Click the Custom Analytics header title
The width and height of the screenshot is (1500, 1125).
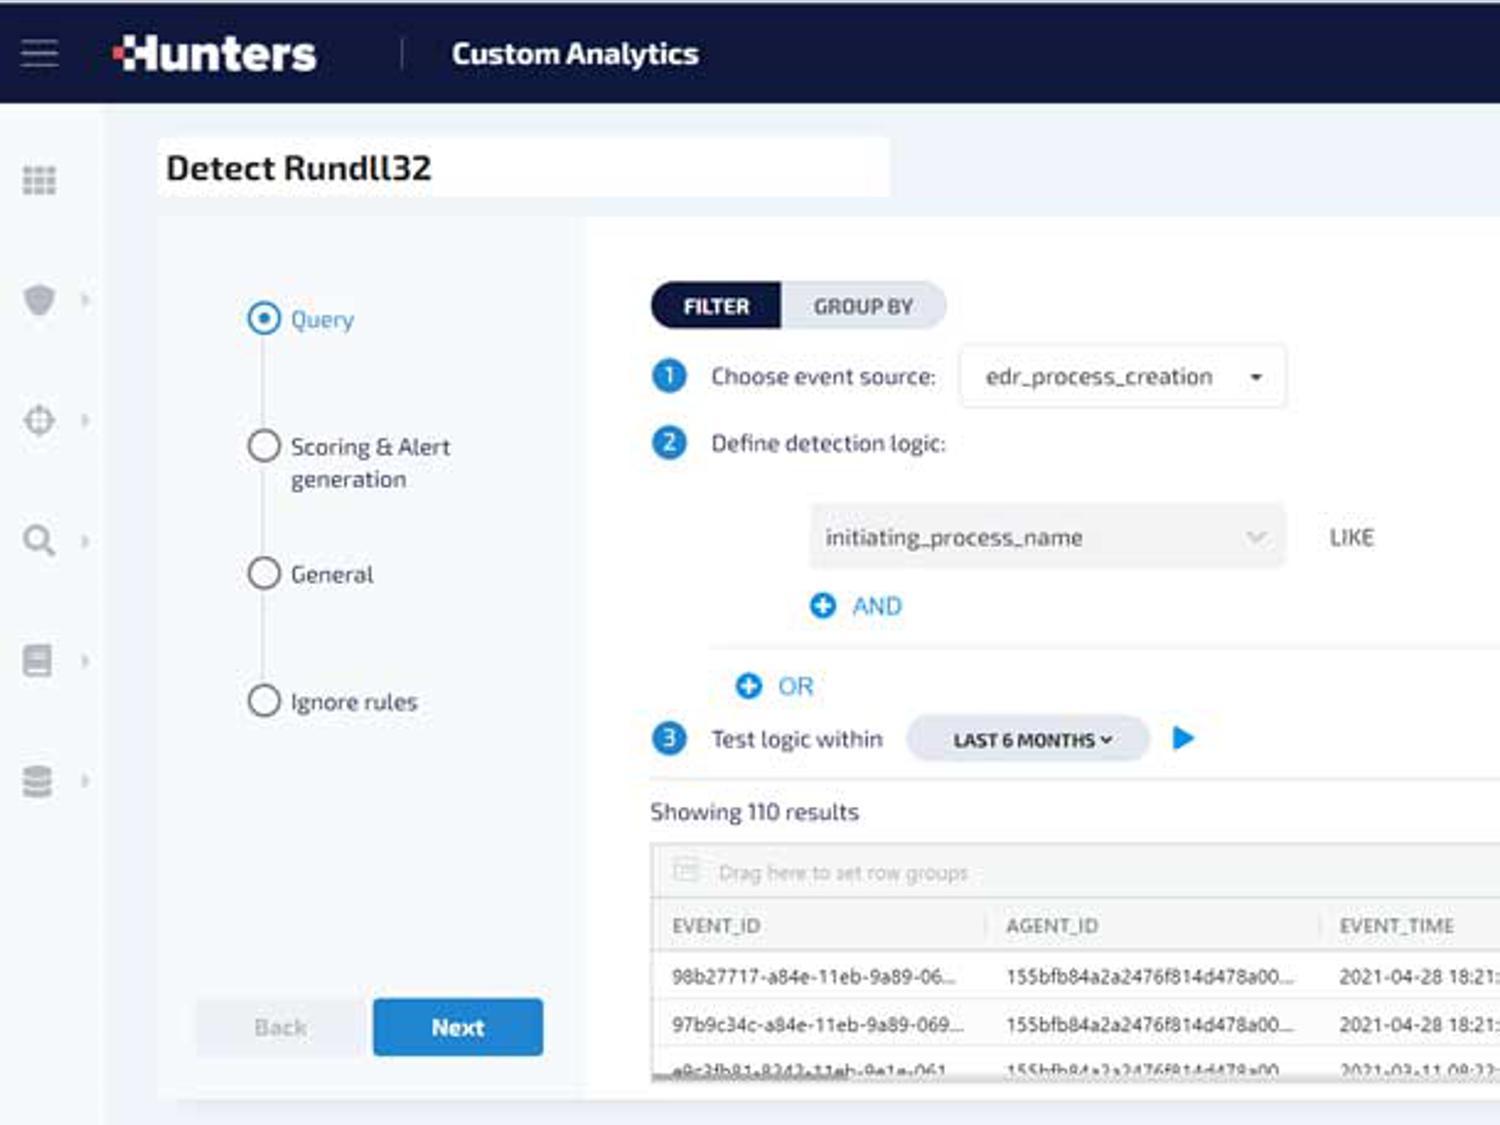click(575, 54)
